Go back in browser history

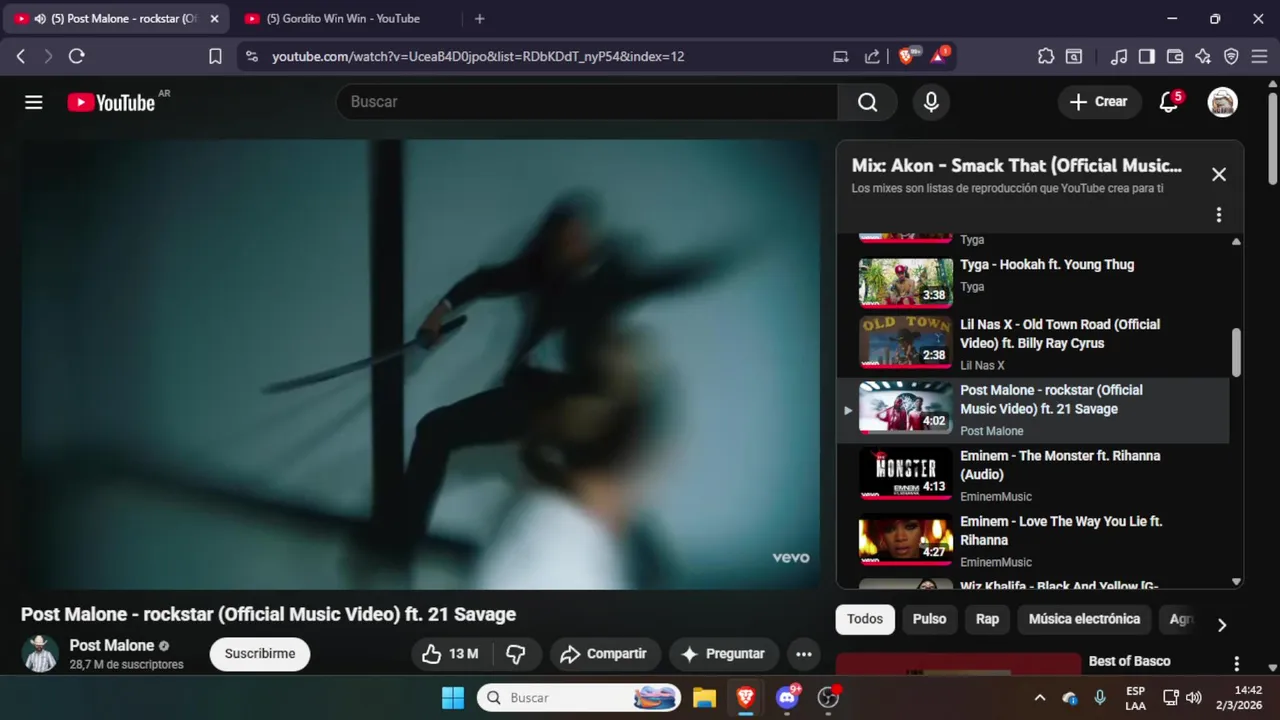[x=20, y=57]
